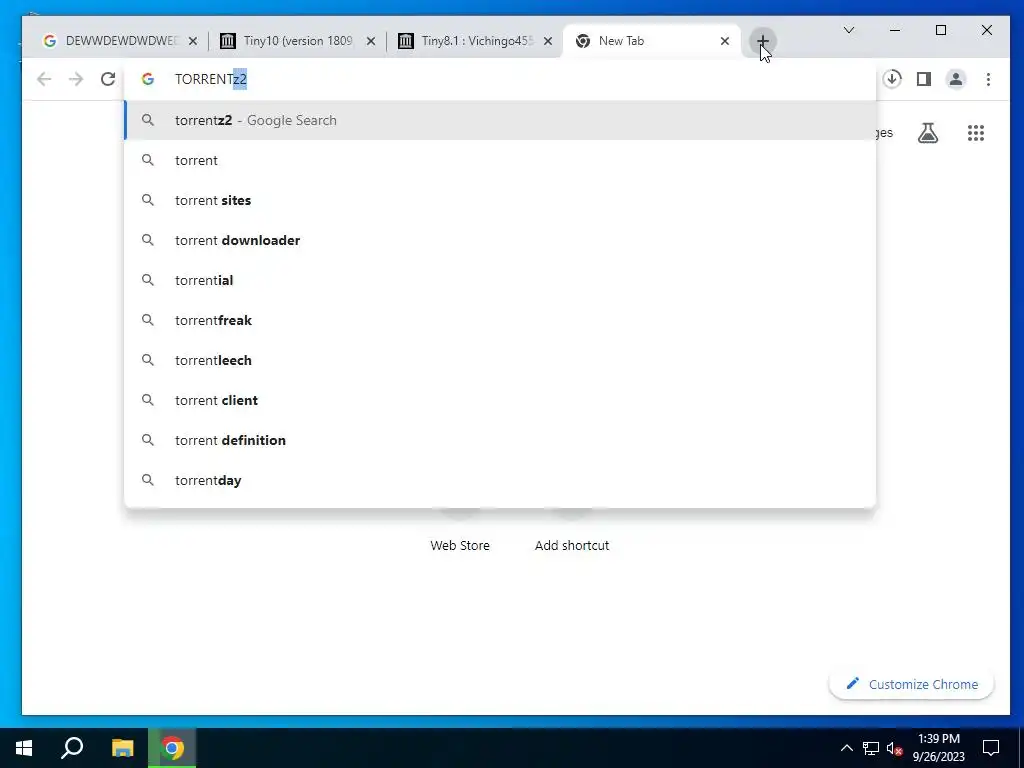Open Customize Chrome
The width and height of the screenshot is (1024, 768).
pos(911,684)
